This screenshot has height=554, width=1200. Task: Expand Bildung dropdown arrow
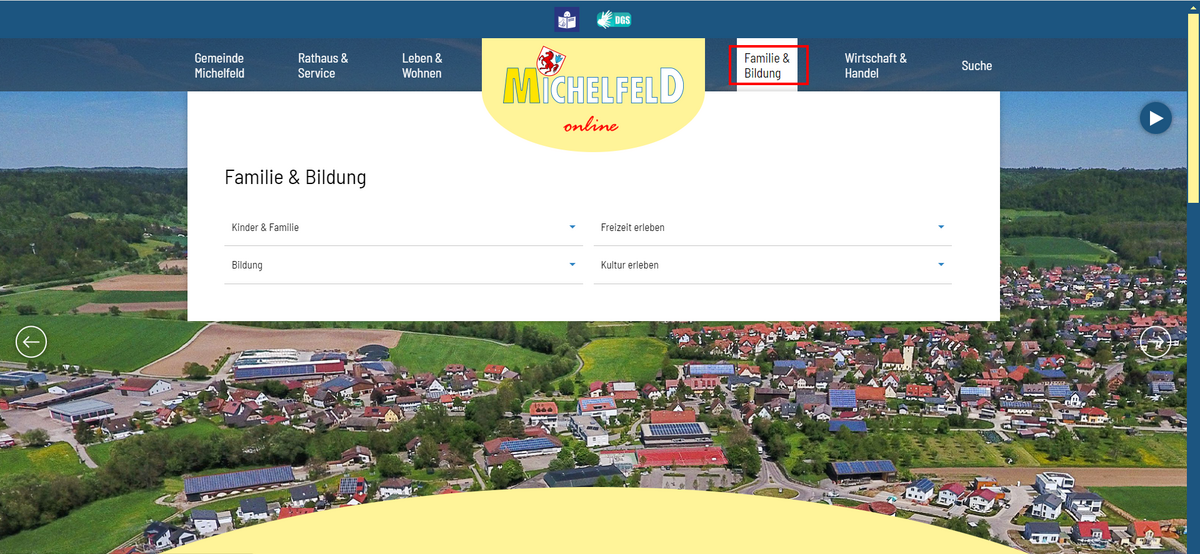(573, 265)
